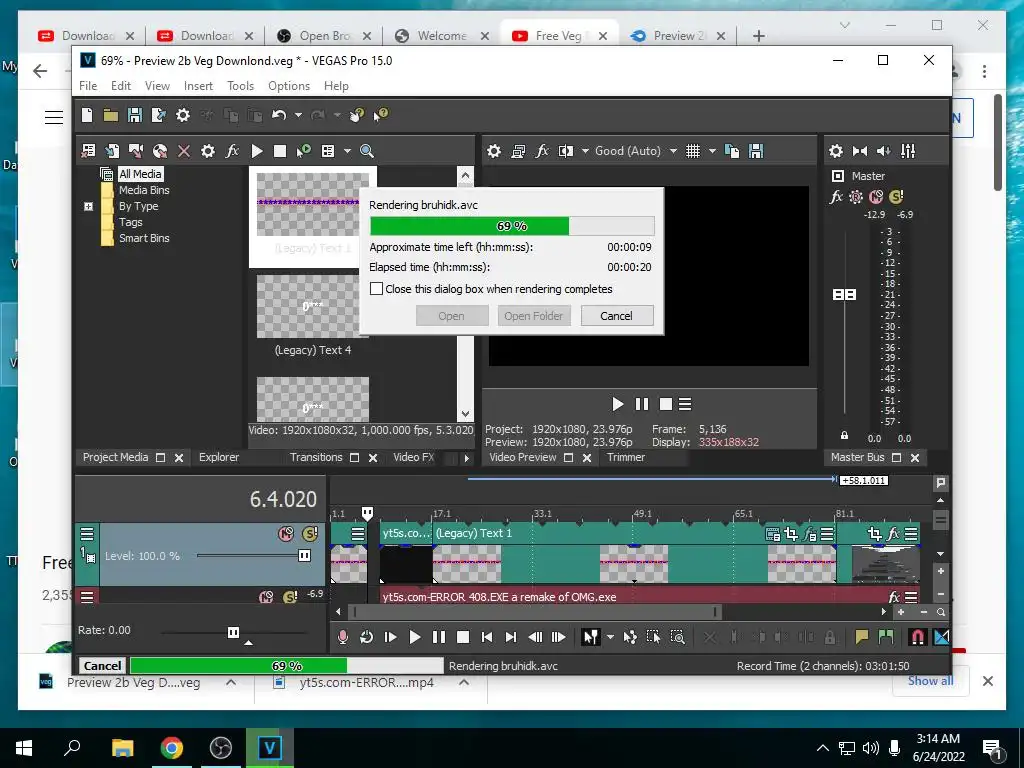Screen dimensions: 1024x768
Task: Click the Undo arrow icon
Action: tap(279, 116)
